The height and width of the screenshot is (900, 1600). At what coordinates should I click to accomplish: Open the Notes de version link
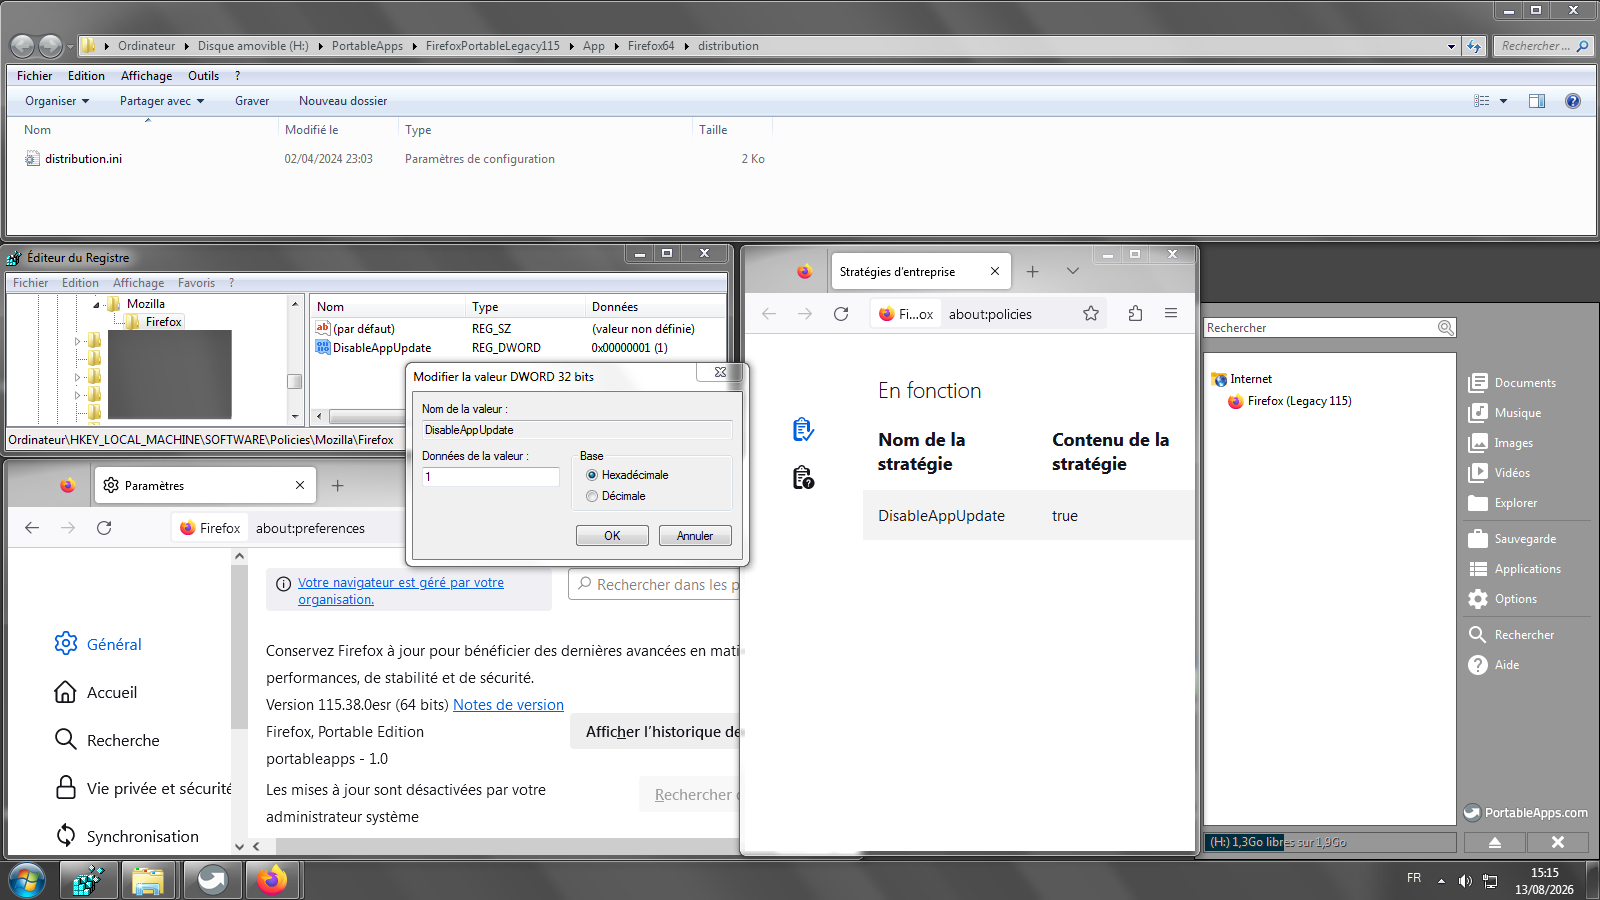[508, 705]
